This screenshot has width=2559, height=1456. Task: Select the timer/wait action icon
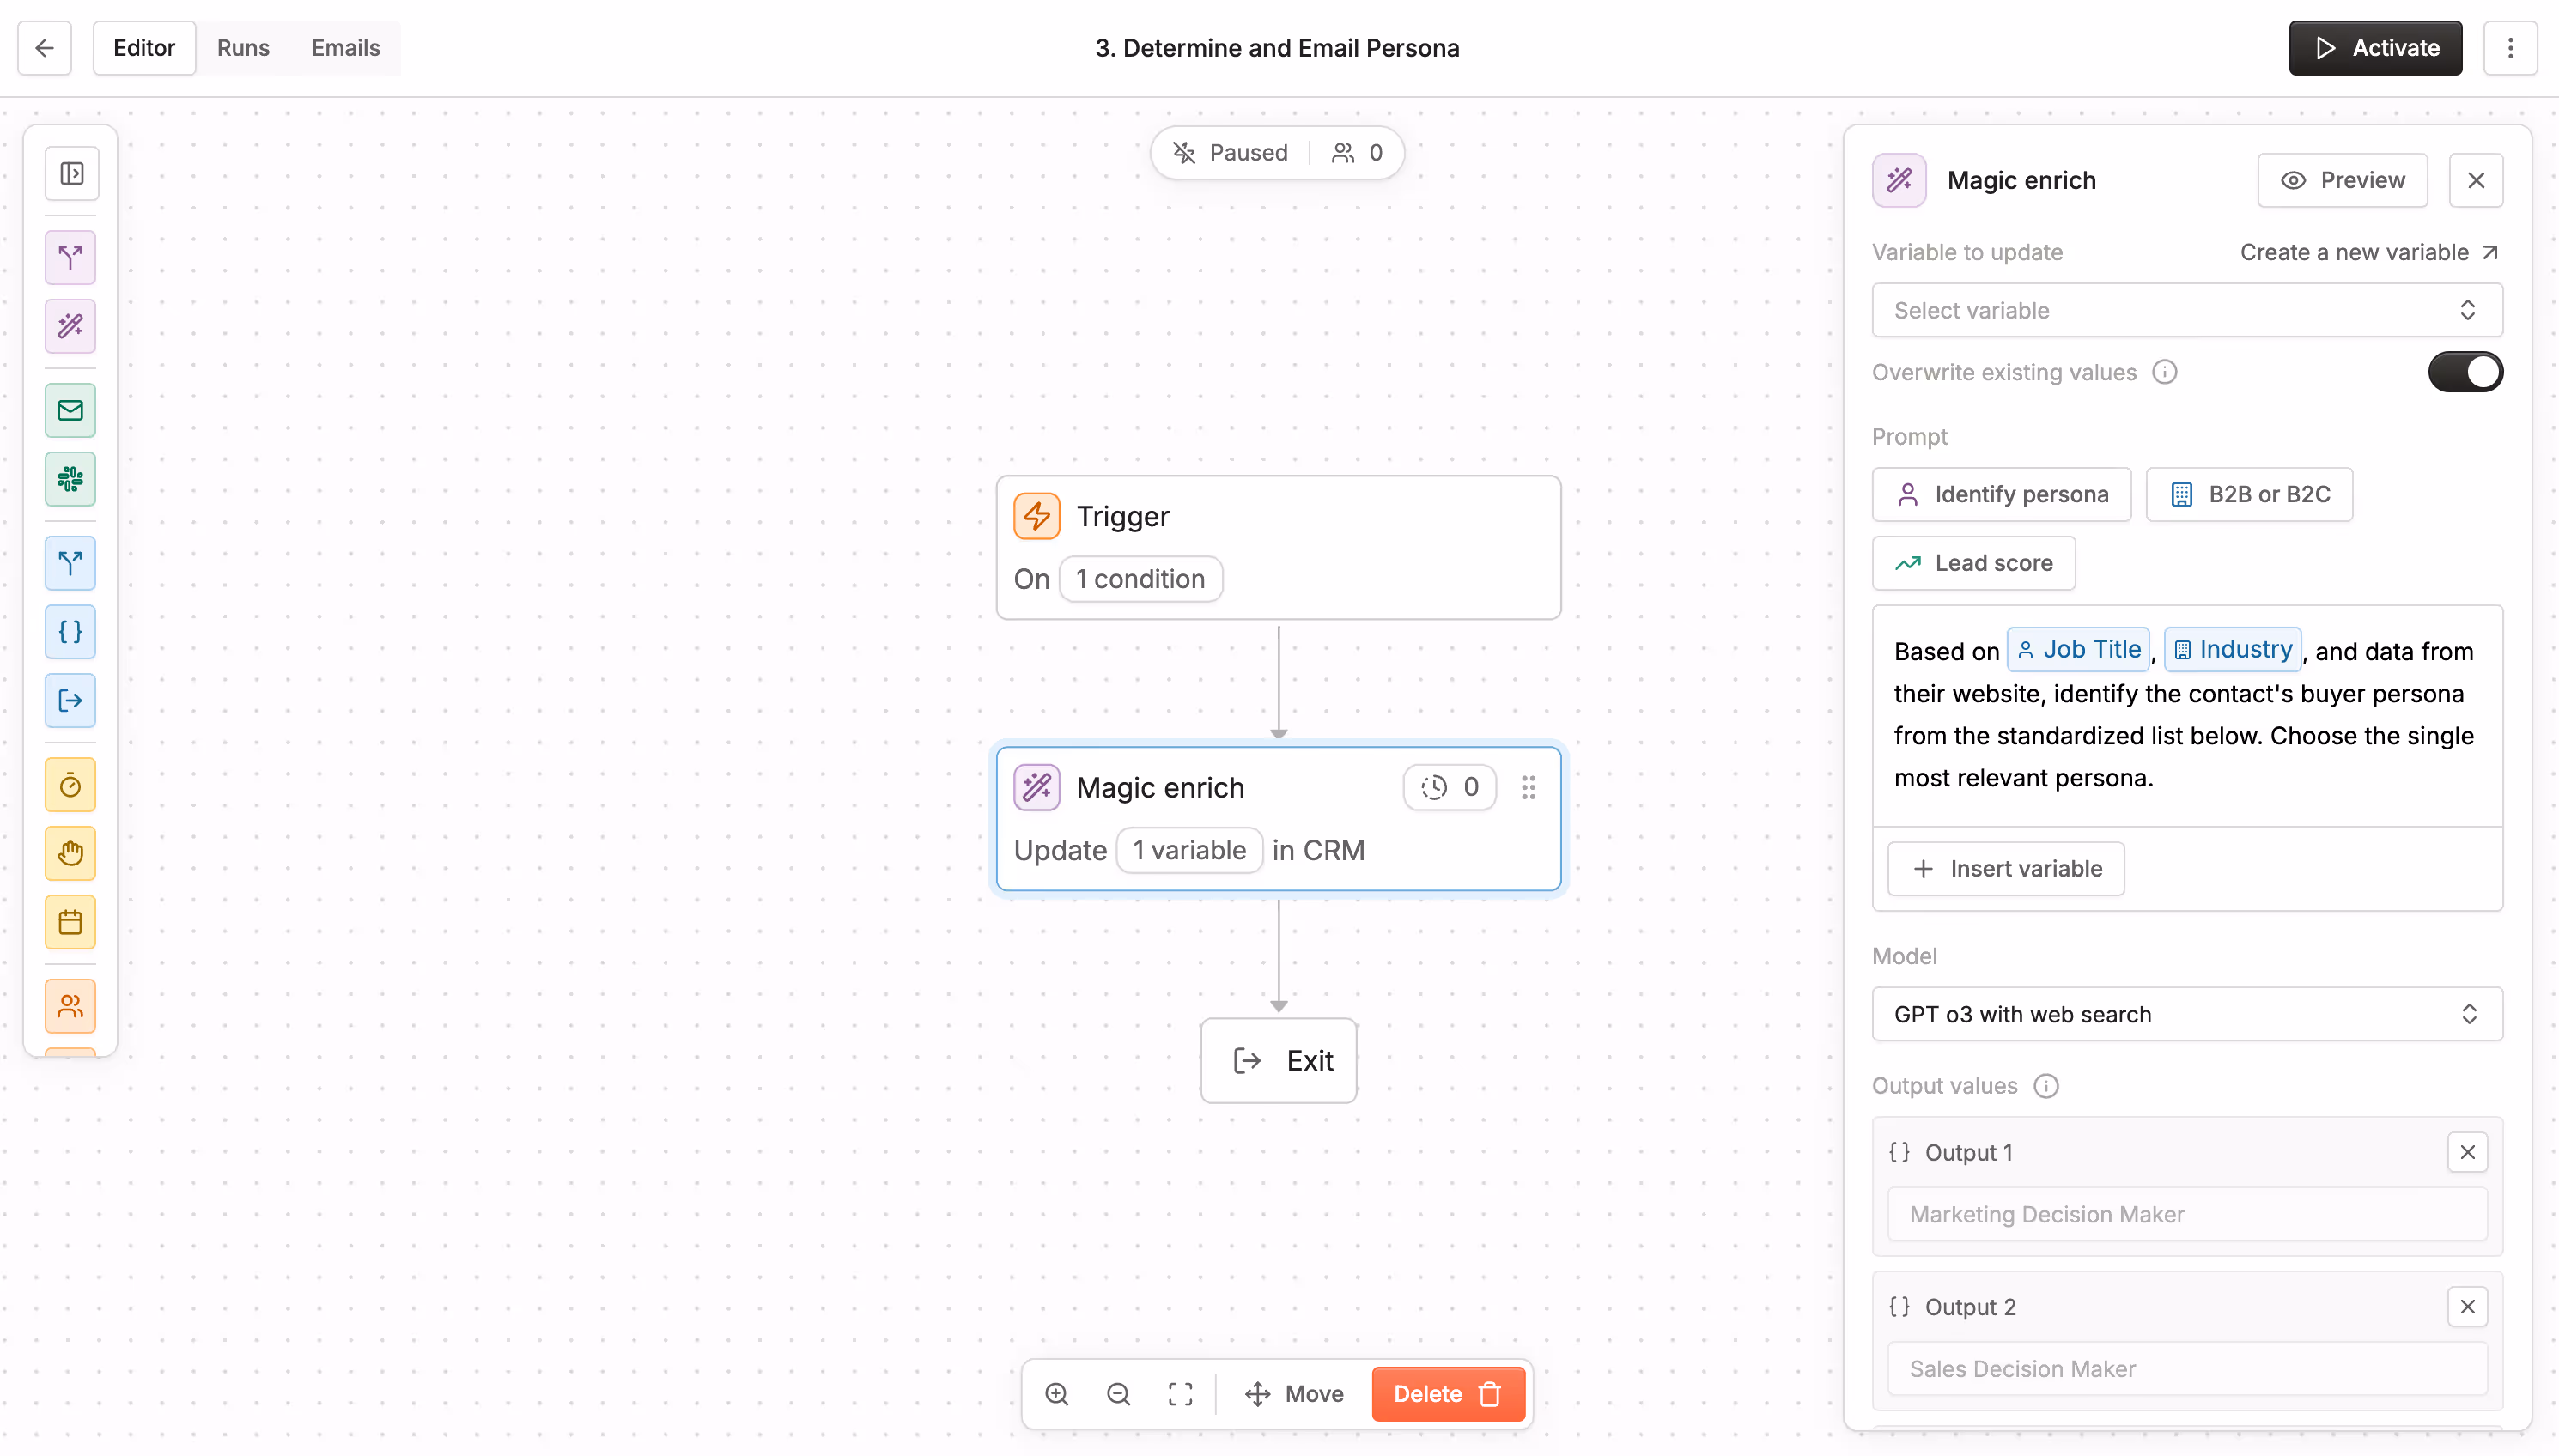coord(70,785)
